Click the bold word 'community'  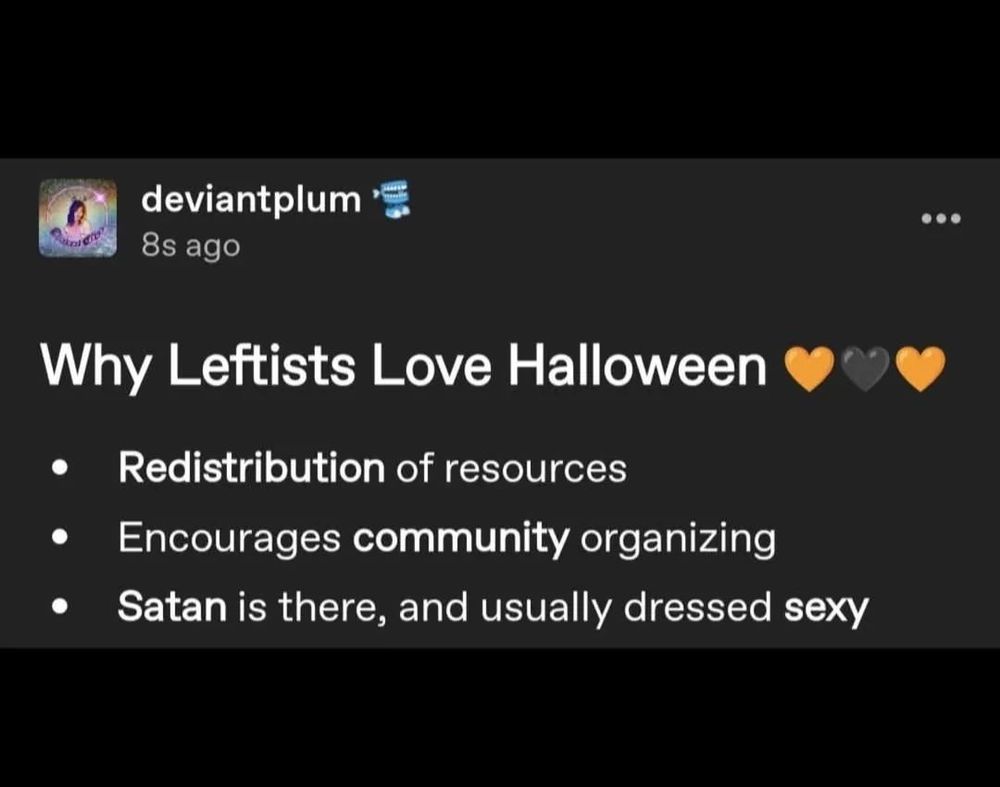point(461,538)
